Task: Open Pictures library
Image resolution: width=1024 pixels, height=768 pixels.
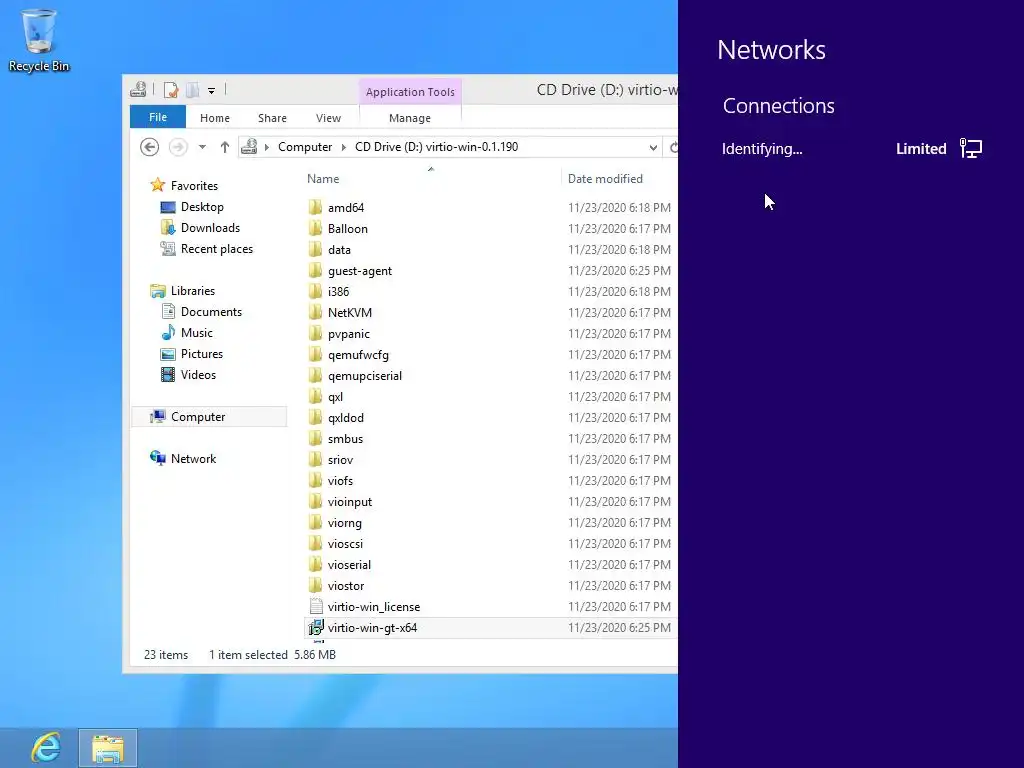Action: pyautogui.click(x=202, y=353)
